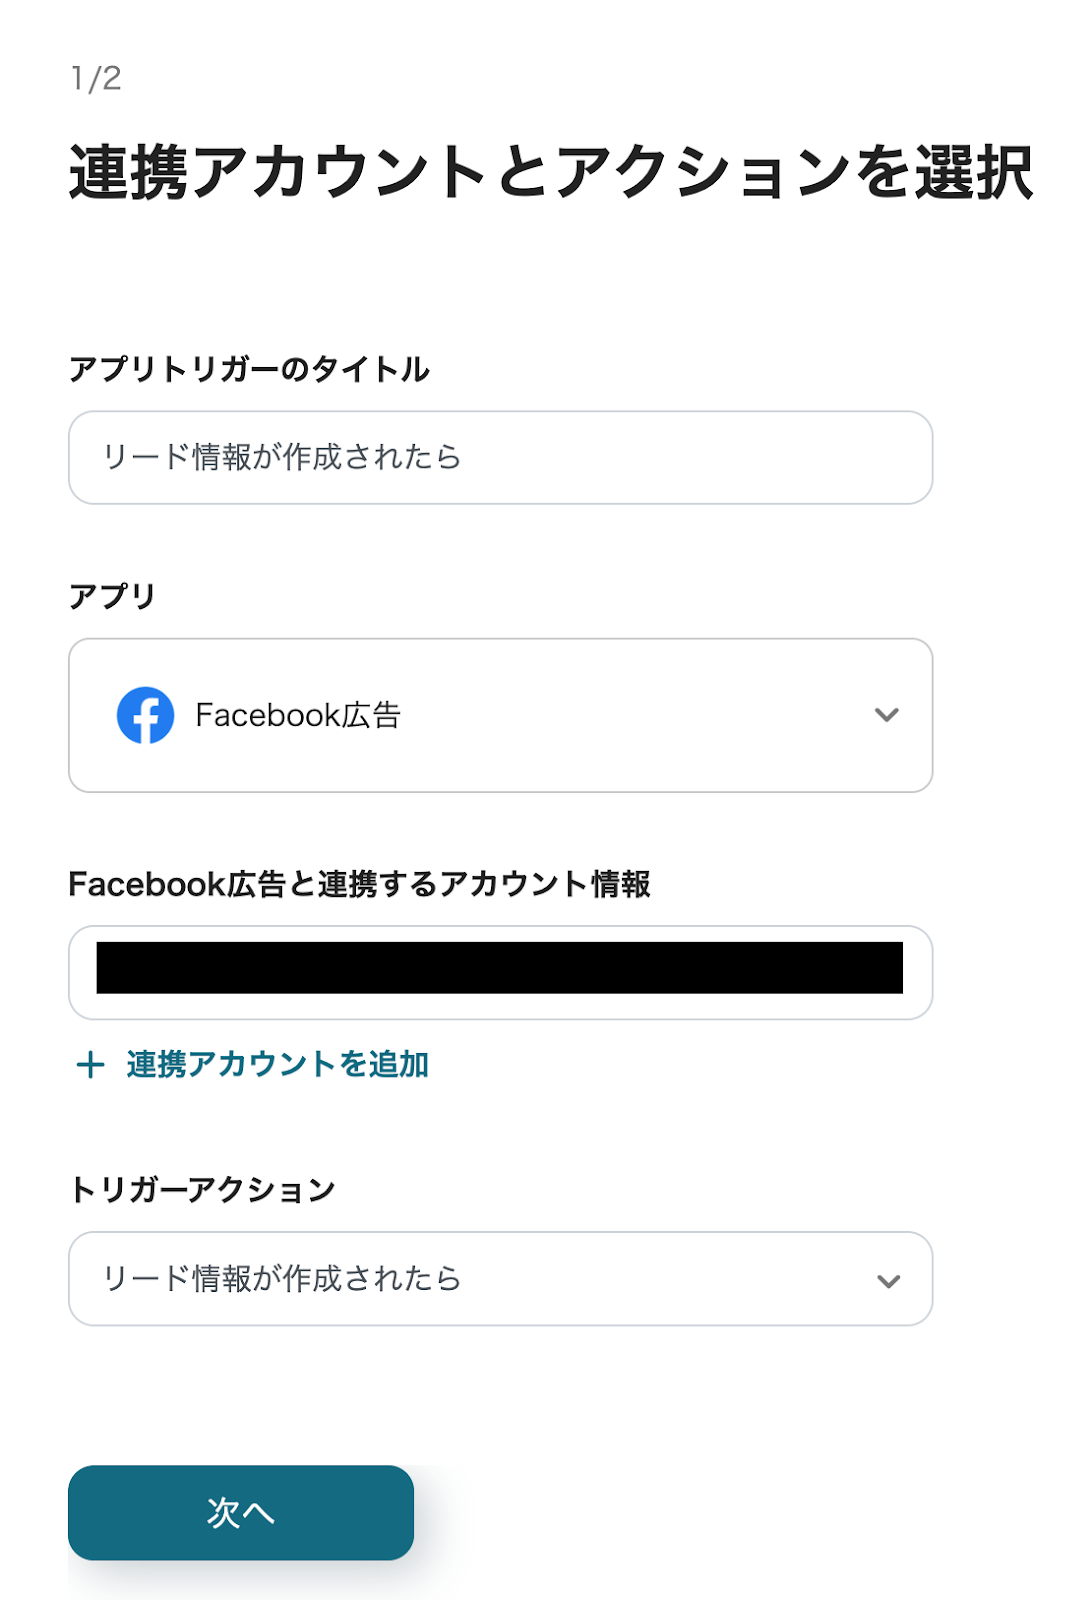Click the アプリ label above the app selector
The image size is (1092, 1600).
[x=112, y=596]
